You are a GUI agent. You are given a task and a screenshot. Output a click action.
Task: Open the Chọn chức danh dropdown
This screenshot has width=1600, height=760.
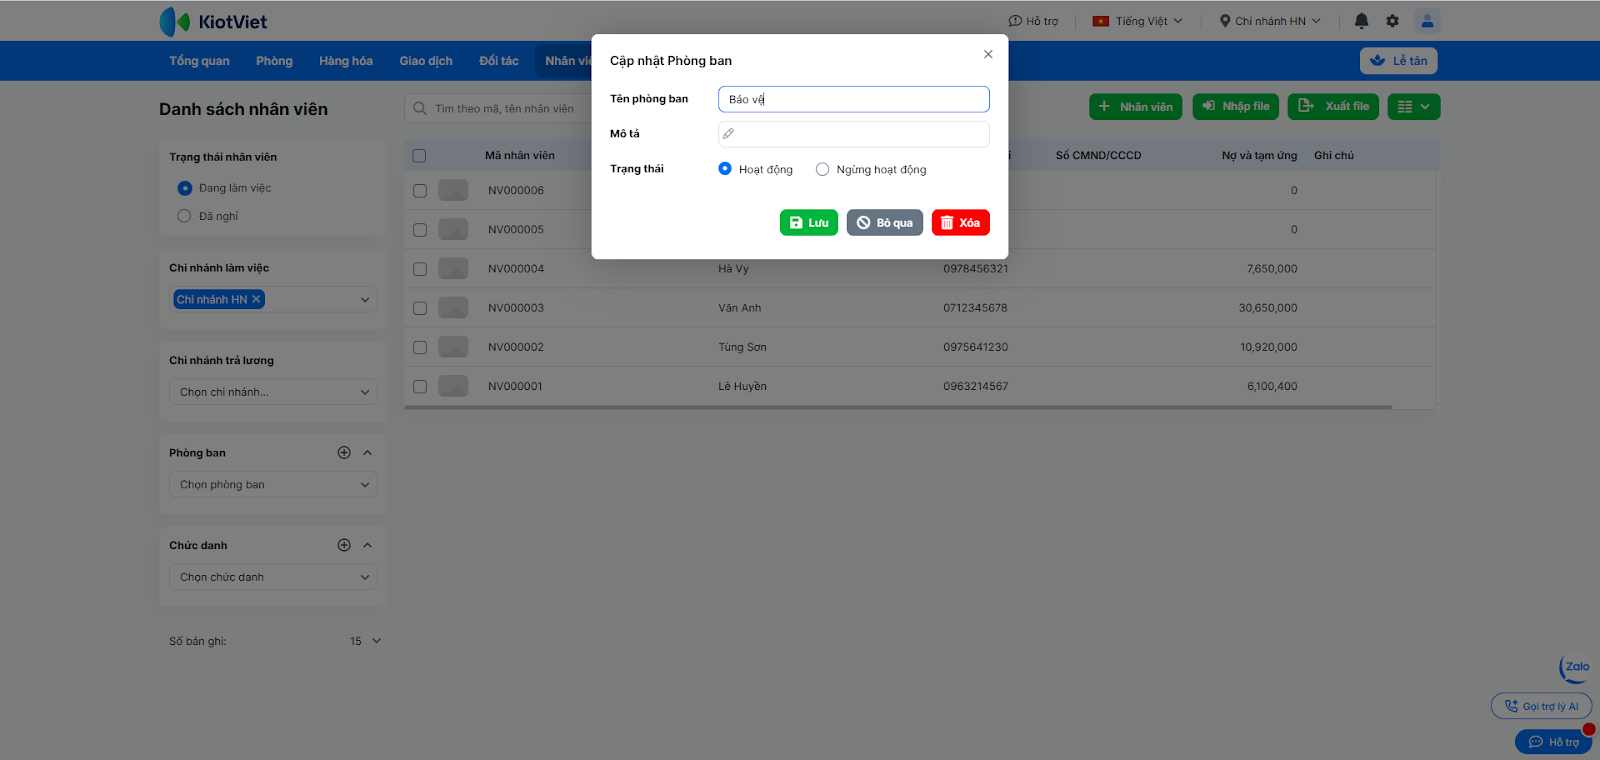click(x=273, y=577)
